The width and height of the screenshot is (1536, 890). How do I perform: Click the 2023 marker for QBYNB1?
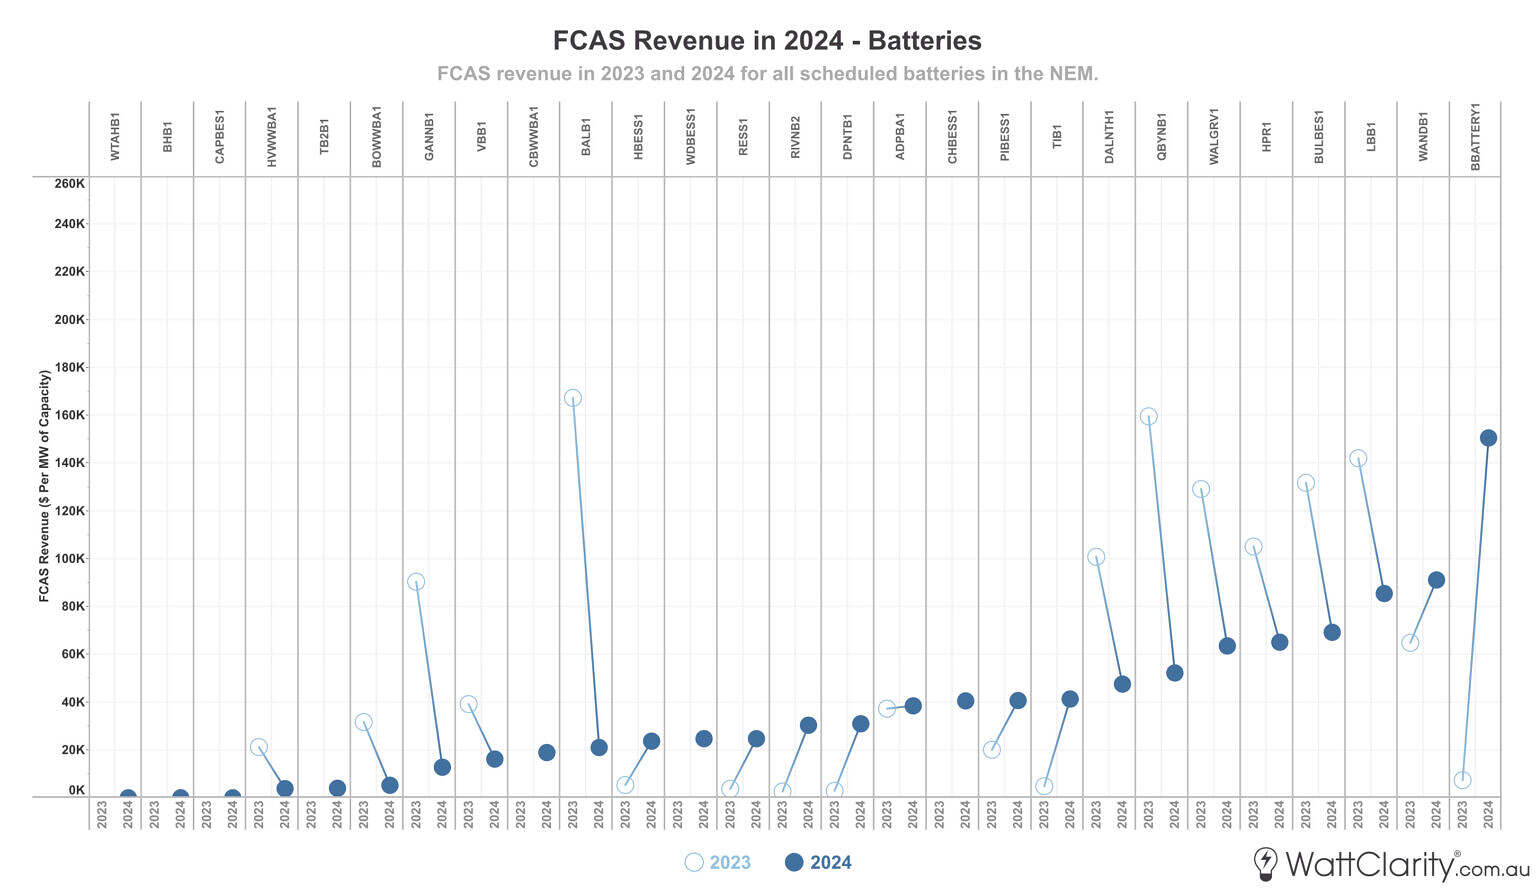coord(1148,415)
